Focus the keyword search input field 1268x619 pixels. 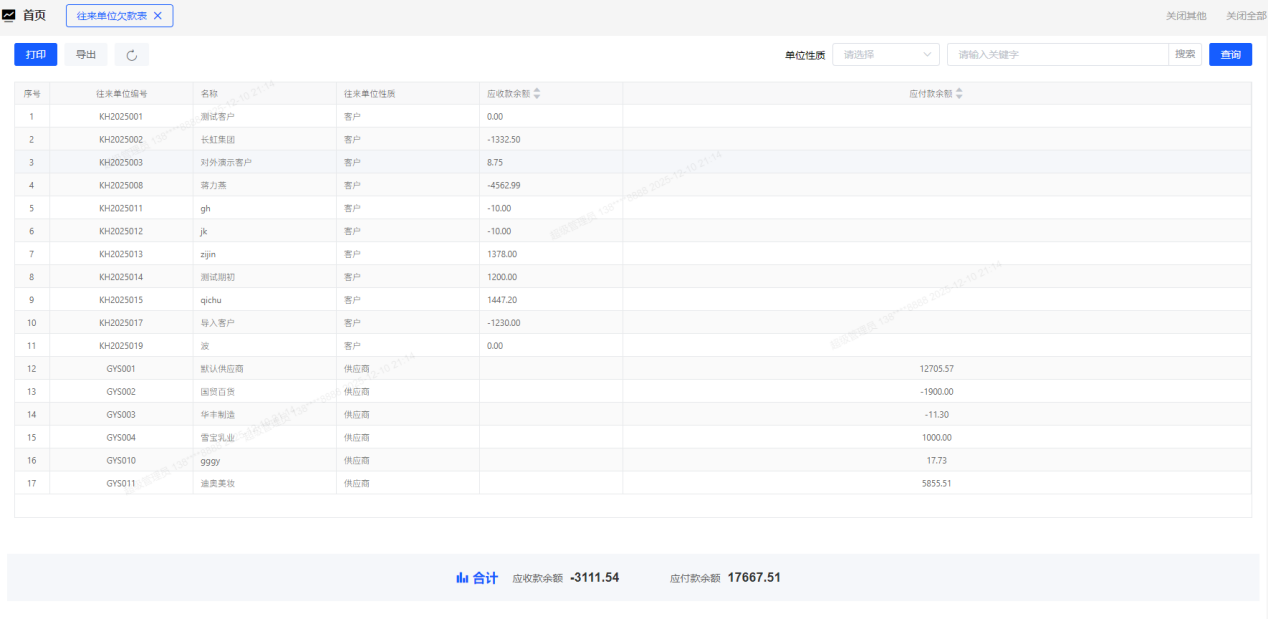[1058, 55]
